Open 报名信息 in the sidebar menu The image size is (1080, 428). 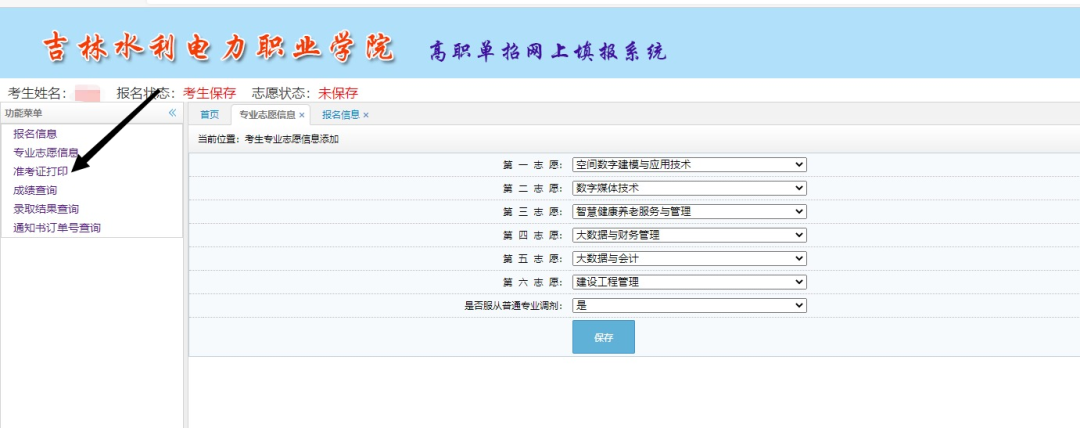[x=35, y=134]
